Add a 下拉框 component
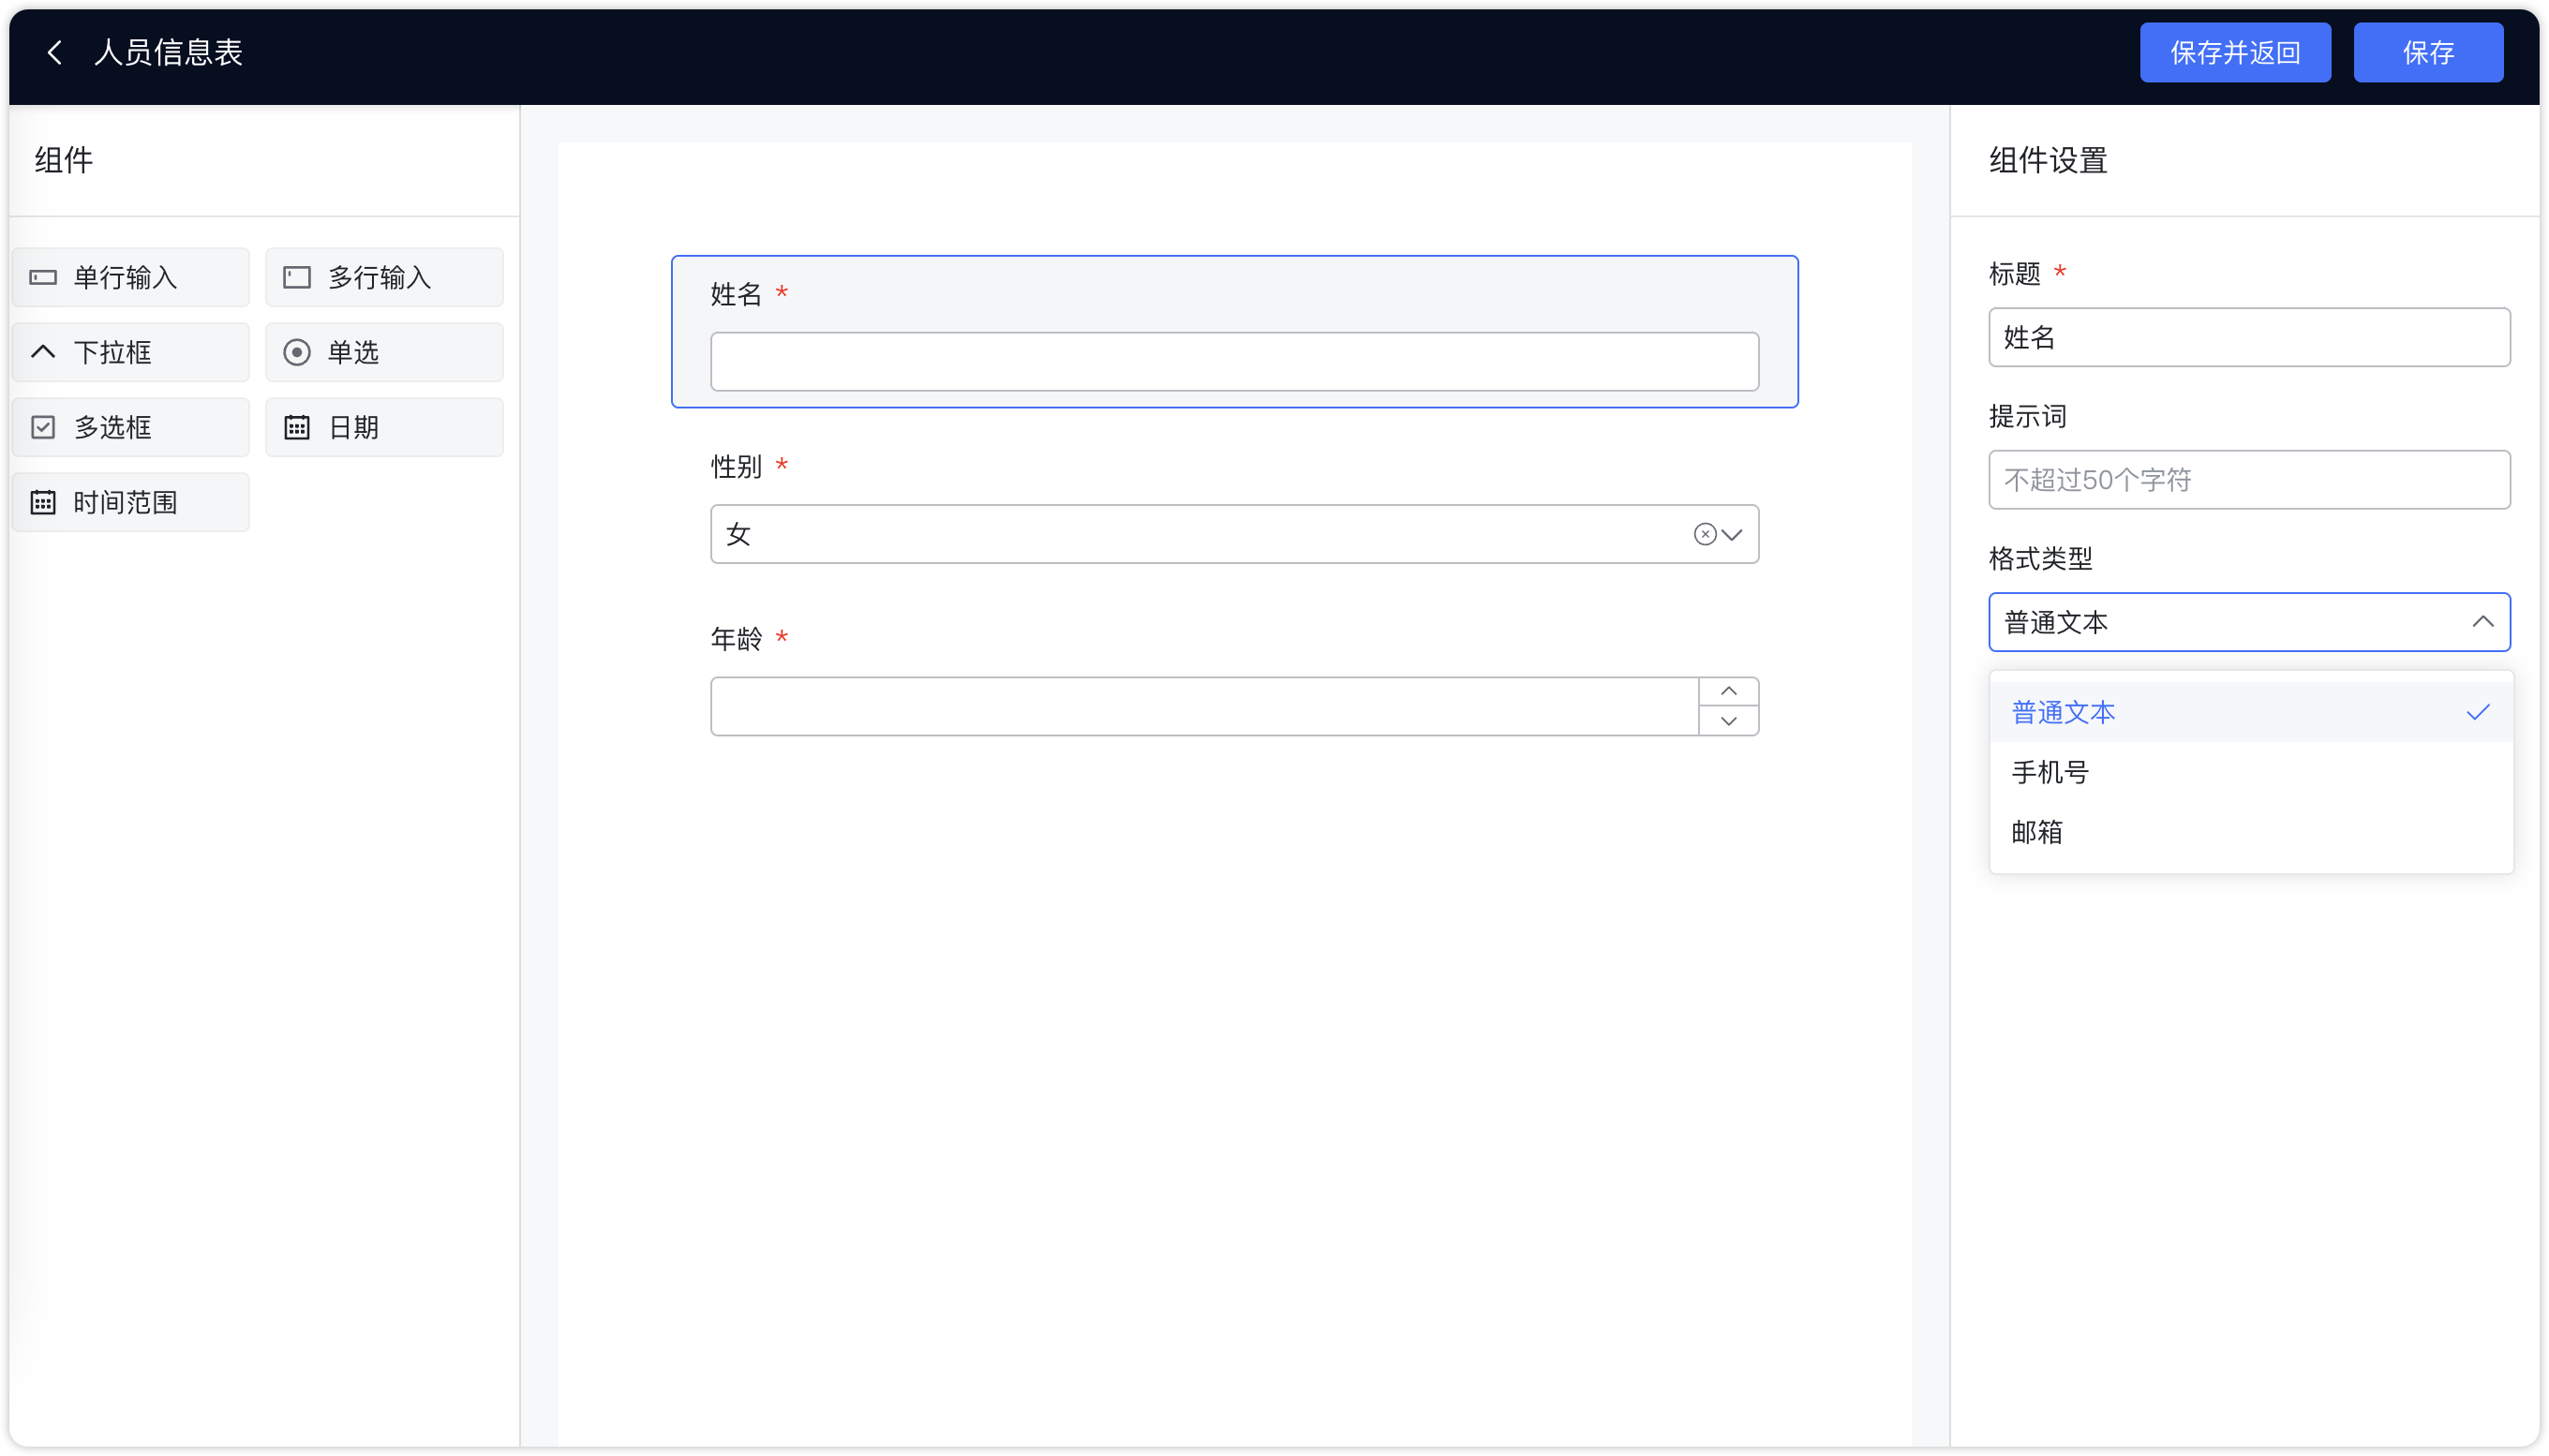This screenshot has height=1456, width=2549. (x=131, y=352)
